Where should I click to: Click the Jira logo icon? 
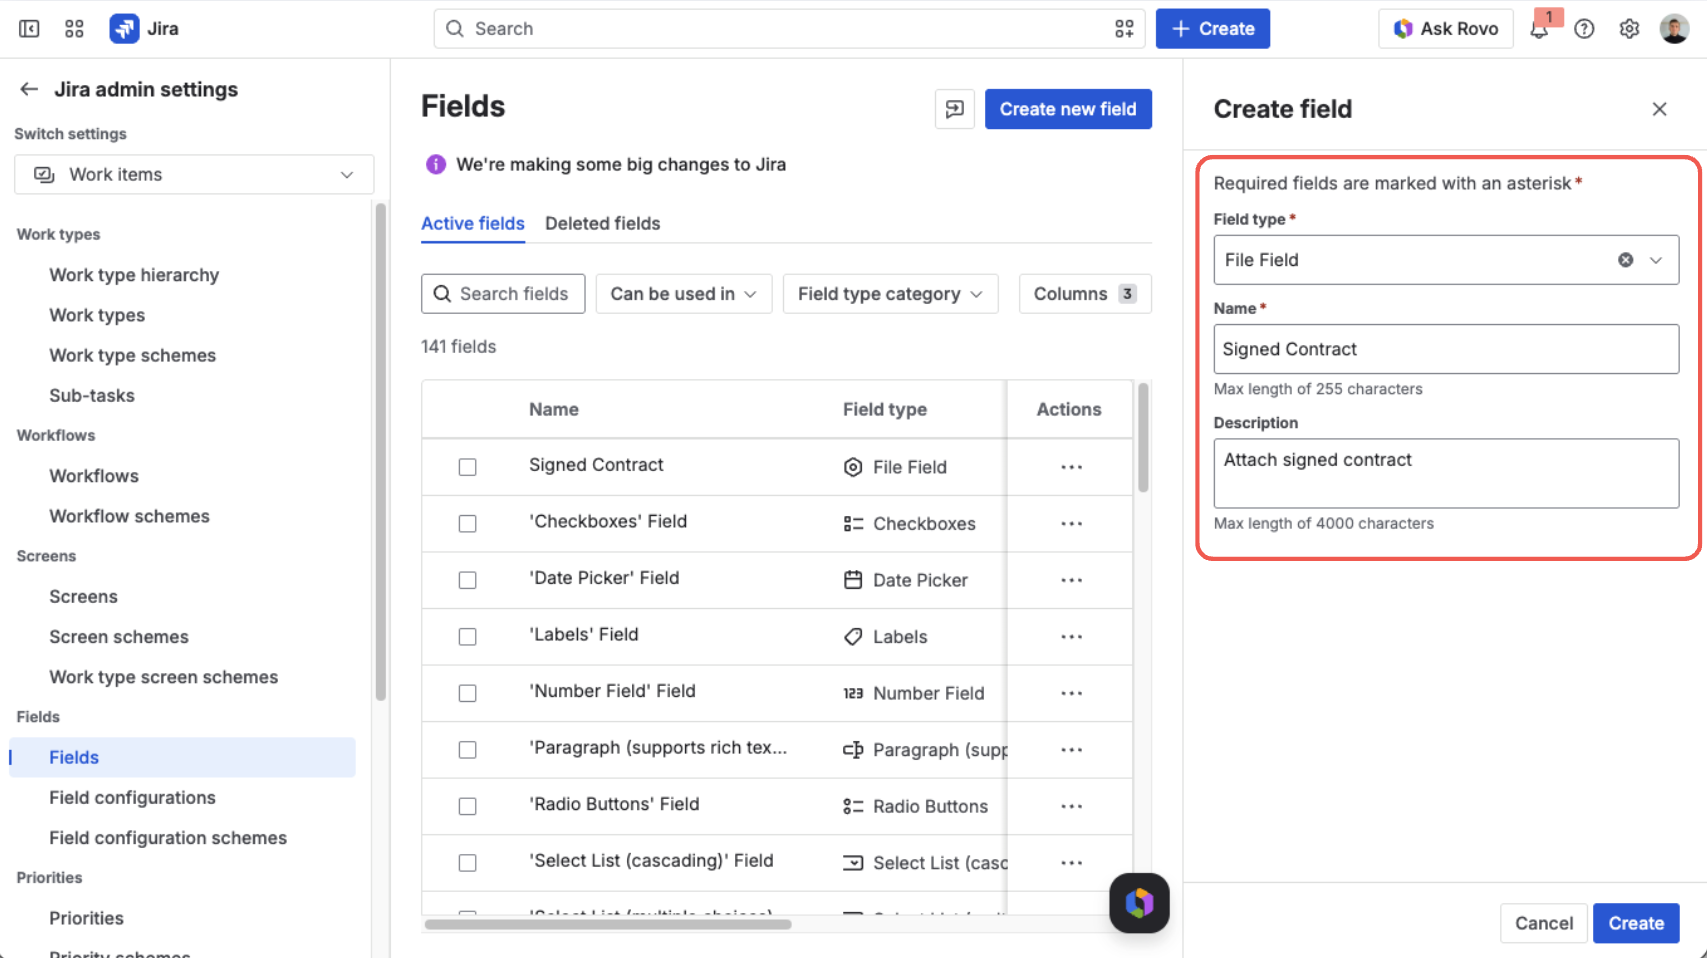pyautogui.click(x=124, y=29)
